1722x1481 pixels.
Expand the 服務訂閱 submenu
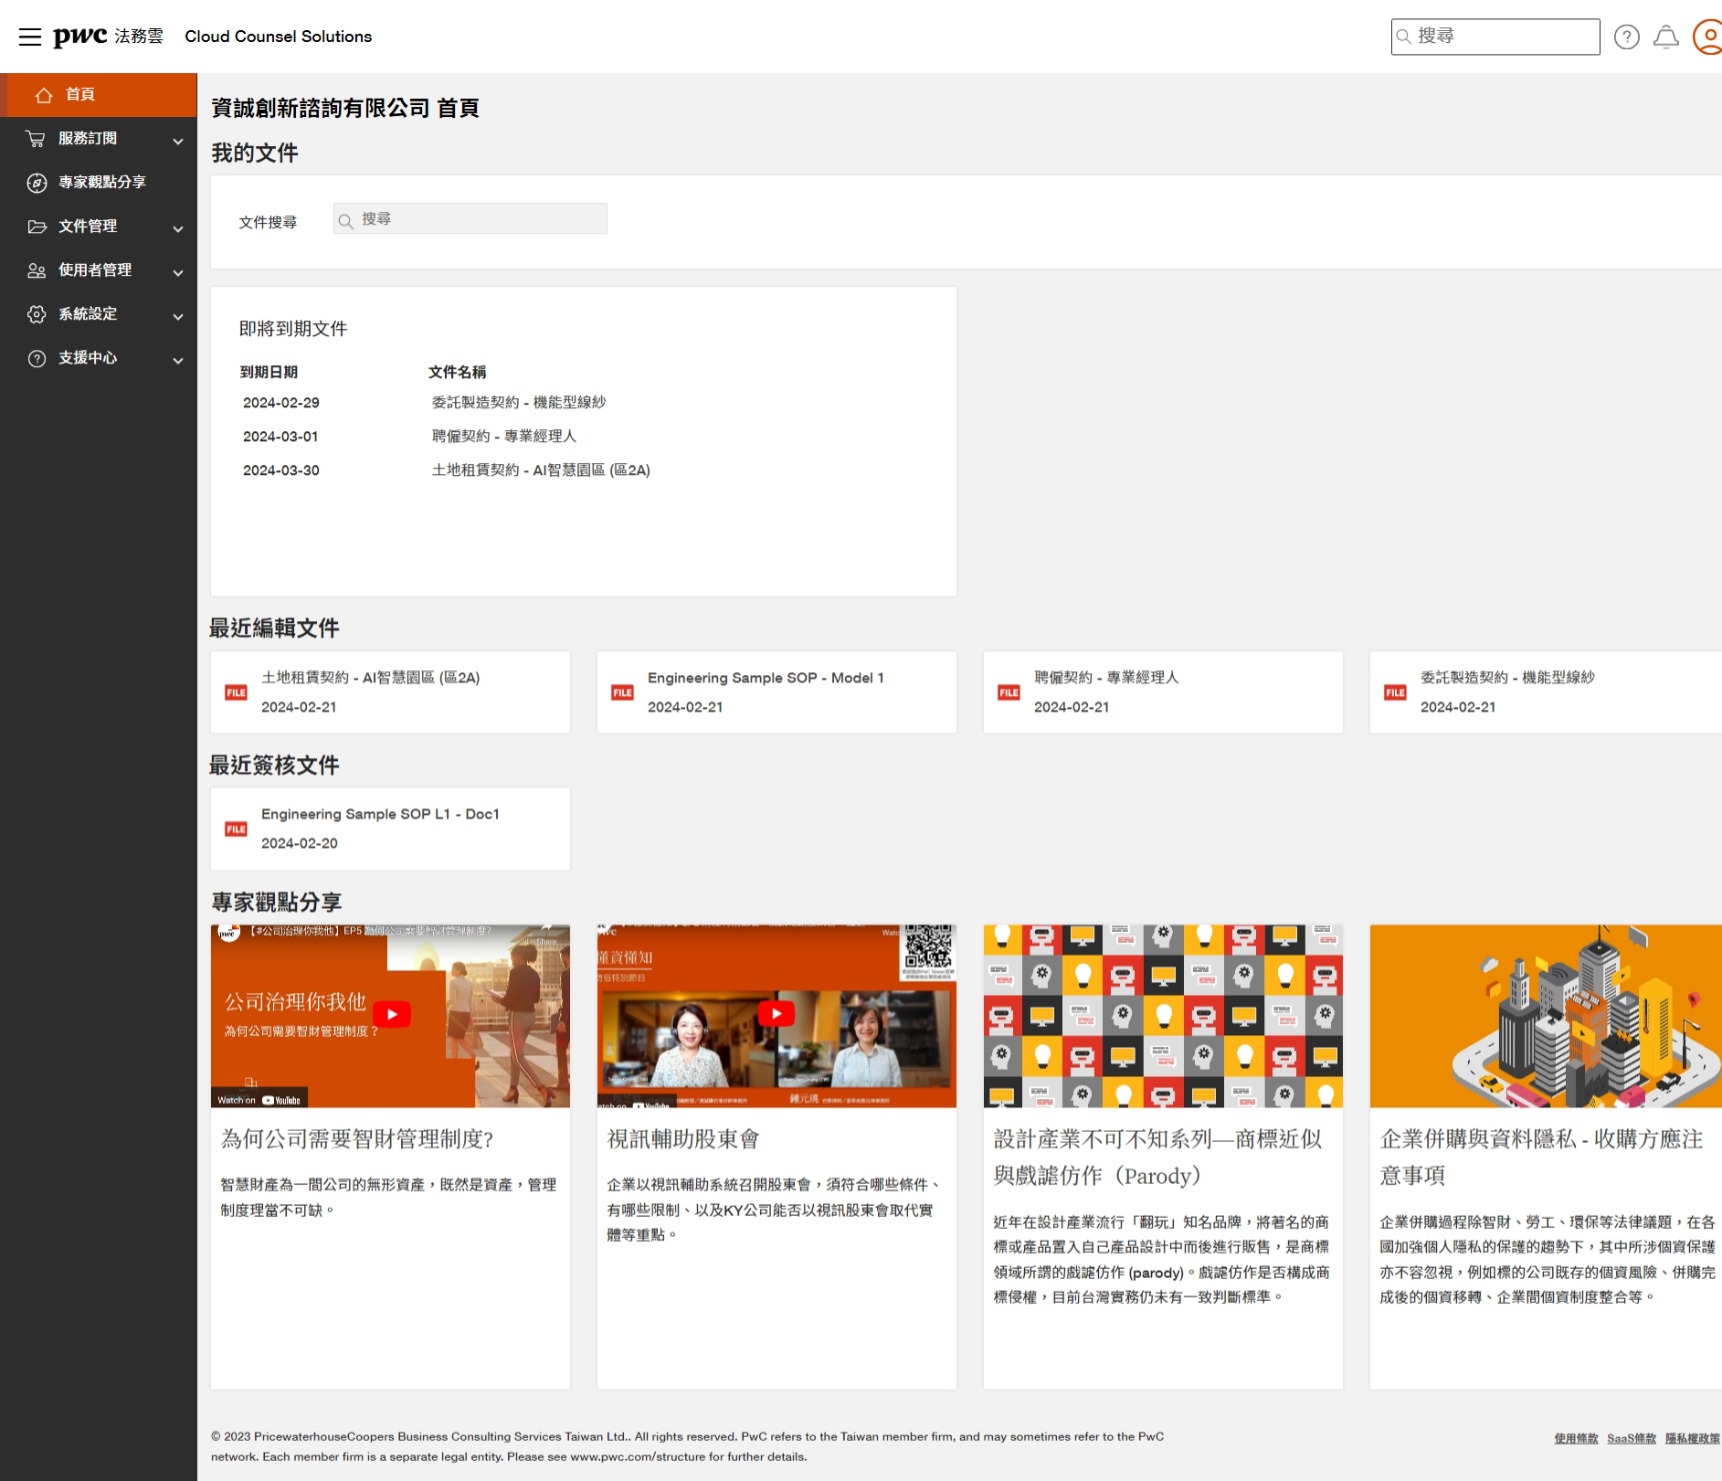(179, 139)
